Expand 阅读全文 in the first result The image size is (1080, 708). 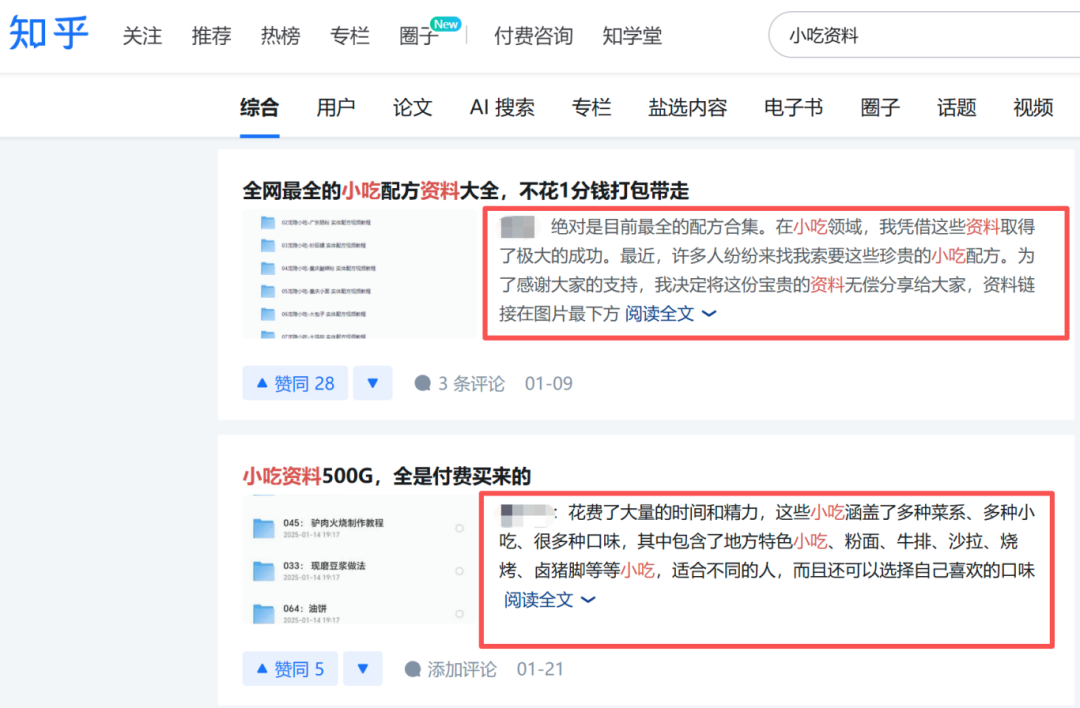[x=670, y=313]
